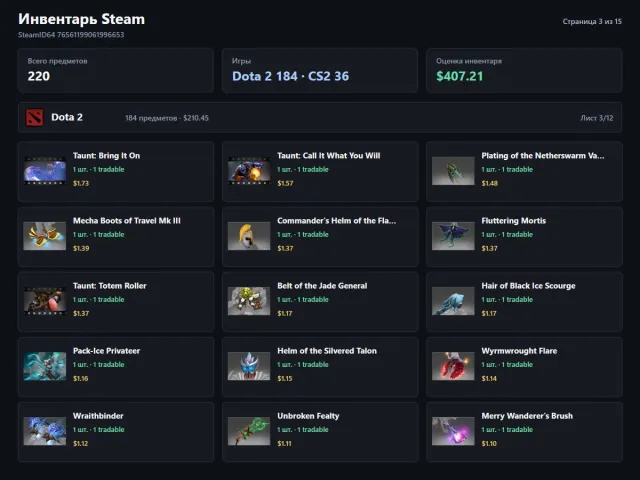Click the Wraithbinder title

pyautogui.click(x=98, y=416)
